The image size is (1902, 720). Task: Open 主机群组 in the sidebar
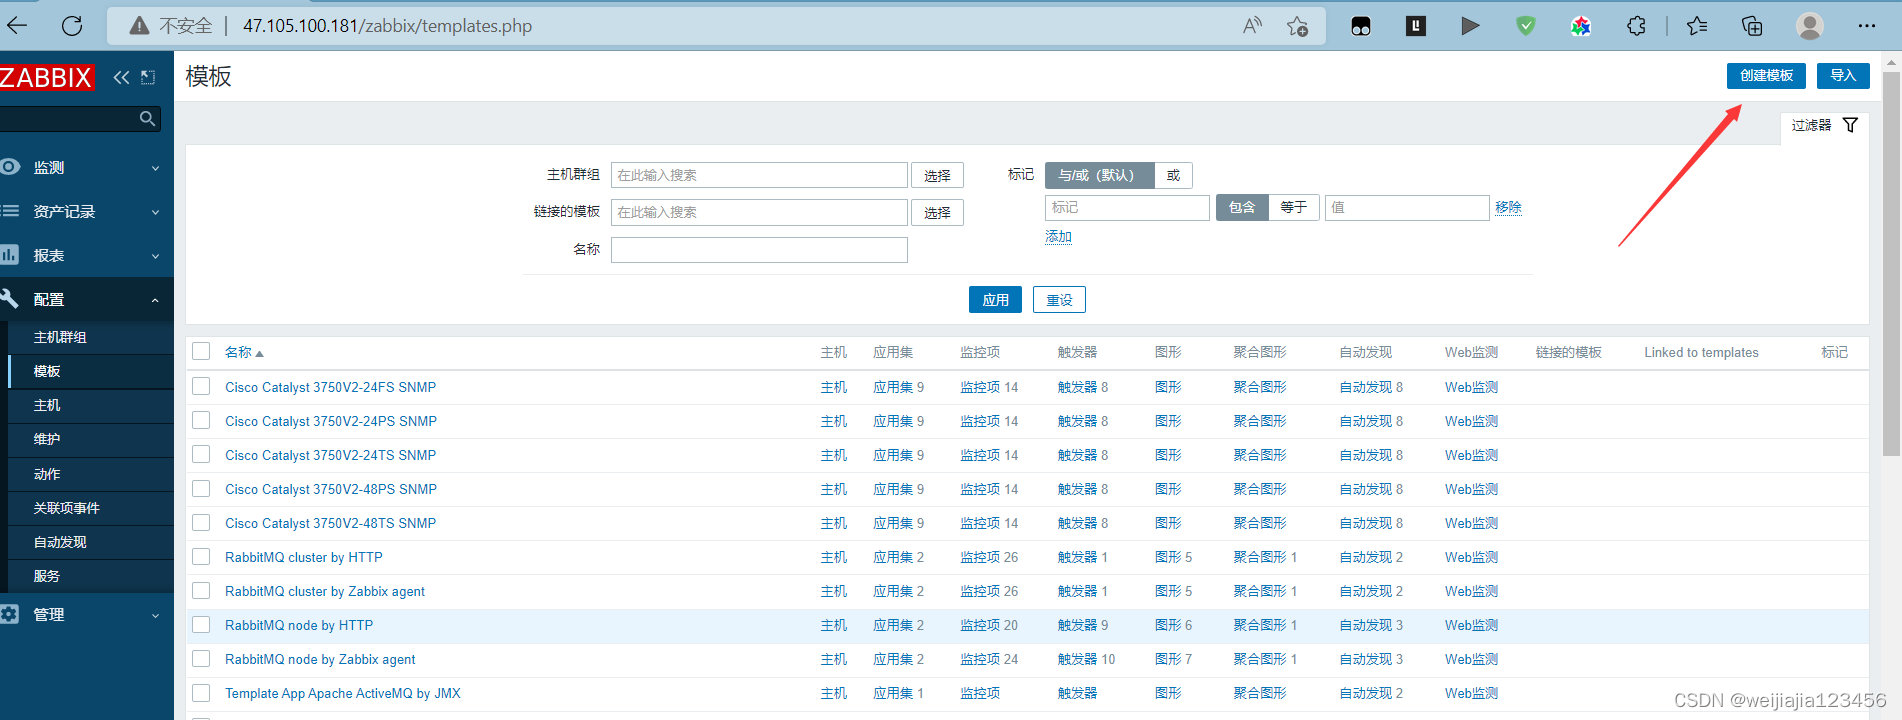60,337
